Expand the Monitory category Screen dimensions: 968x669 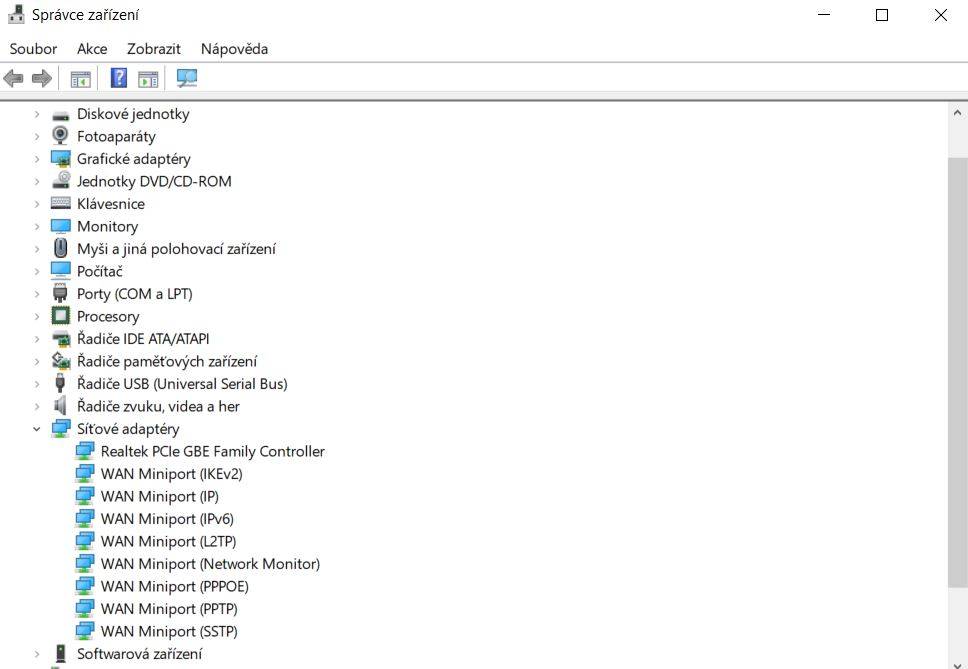pyautogui.click(x=36, y=226)
